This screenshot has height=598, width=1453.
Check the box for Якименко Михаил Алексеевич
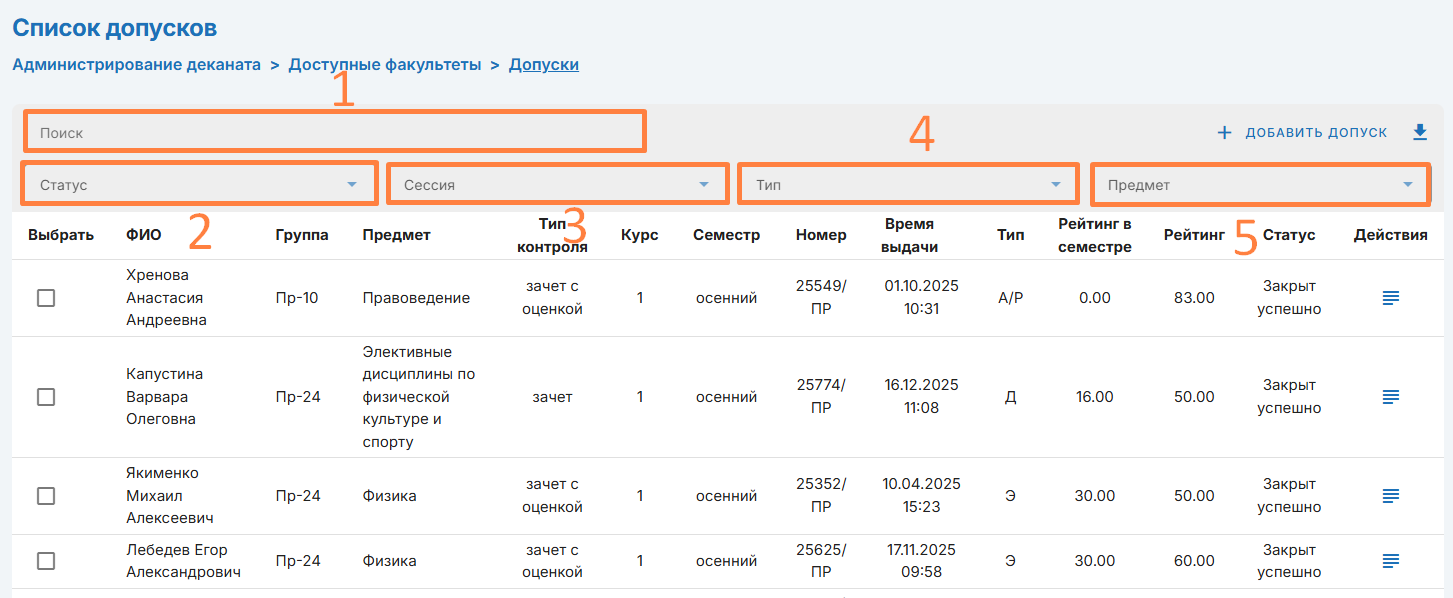tap(46, 496)
